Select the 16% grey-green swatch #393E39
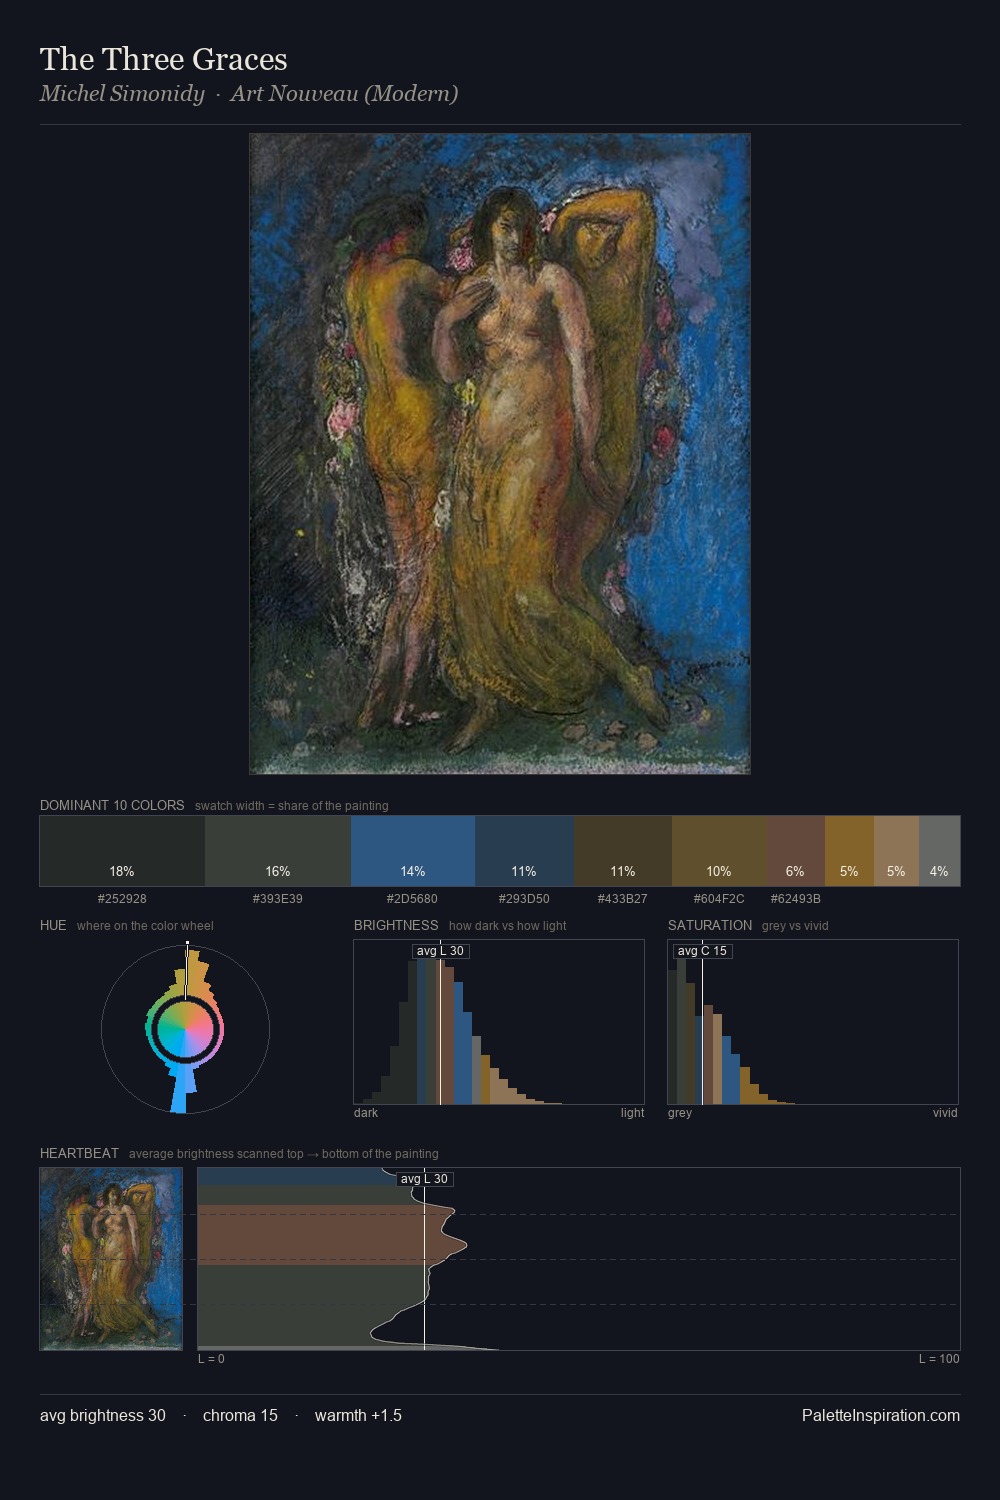The width and height of the screenshot is (1000, 1500). 278,851
